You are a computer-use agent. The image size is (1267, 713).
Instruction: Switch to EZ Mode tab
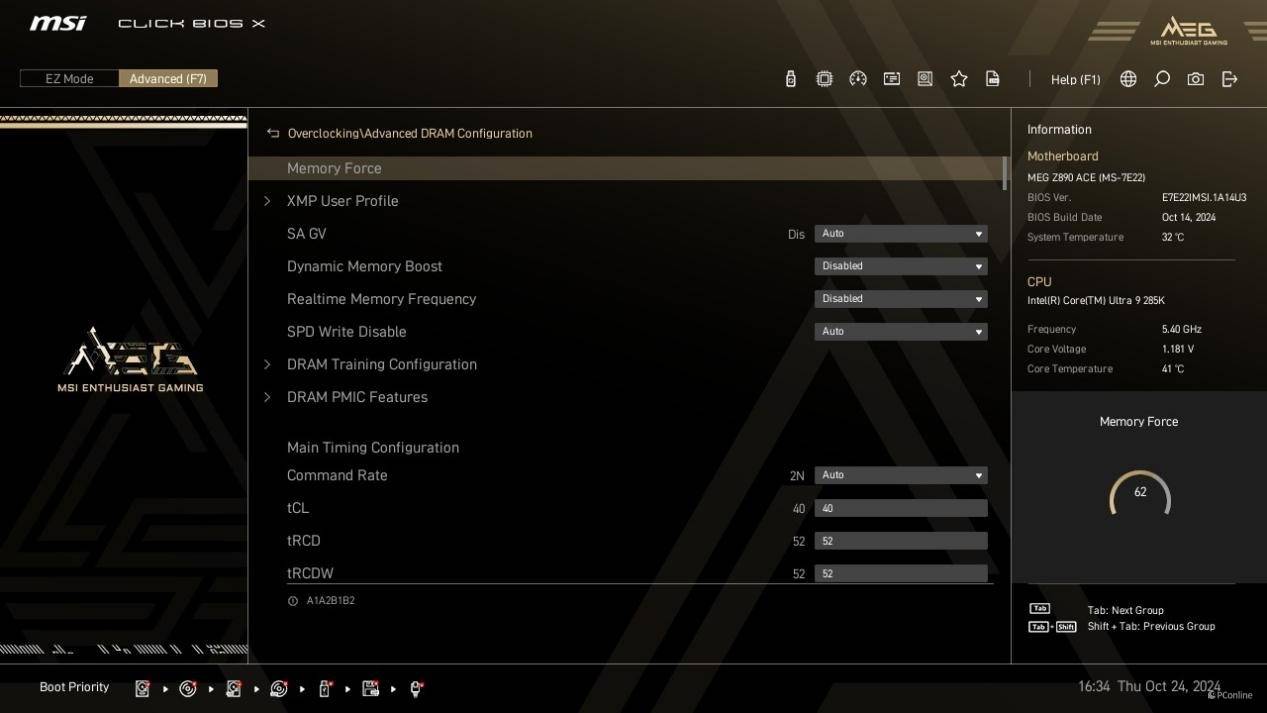(x=69, y=79)
